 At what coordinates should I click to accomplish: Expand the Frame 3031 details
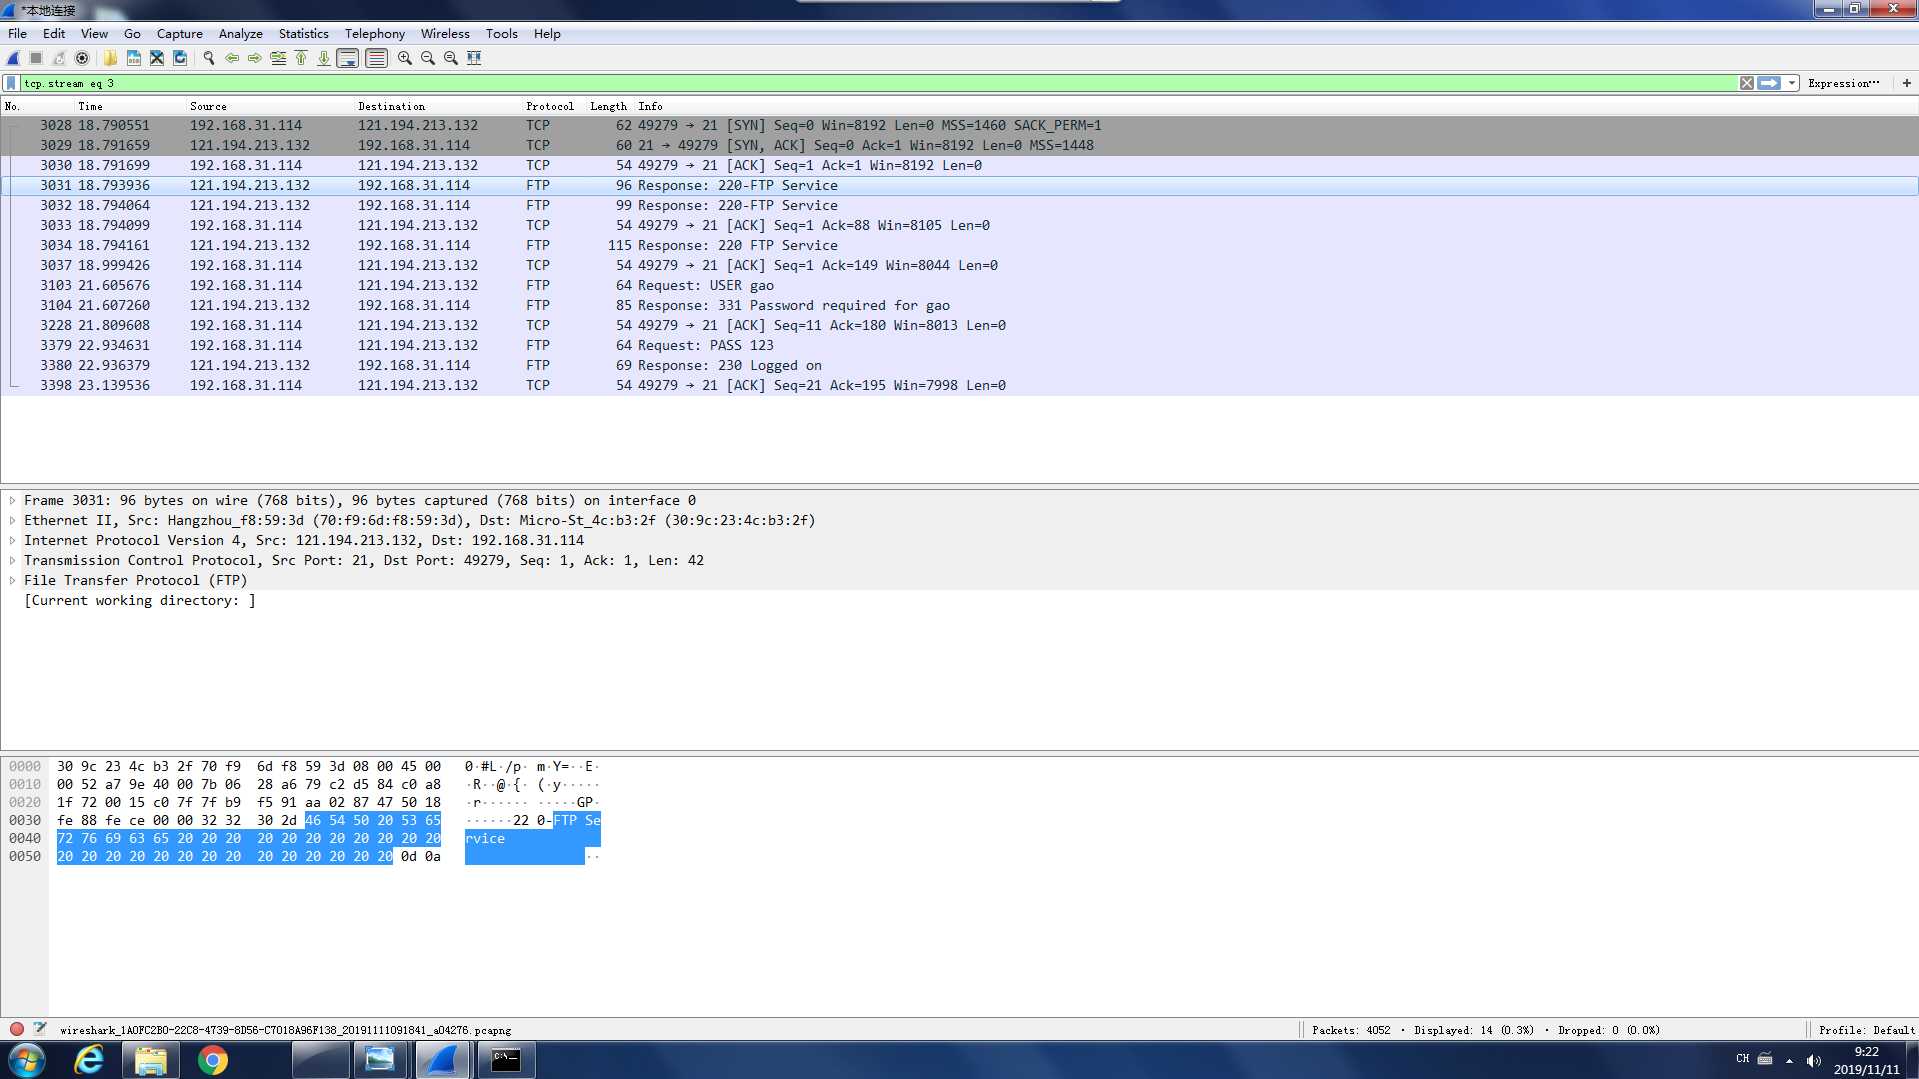(x=12, y=500)
